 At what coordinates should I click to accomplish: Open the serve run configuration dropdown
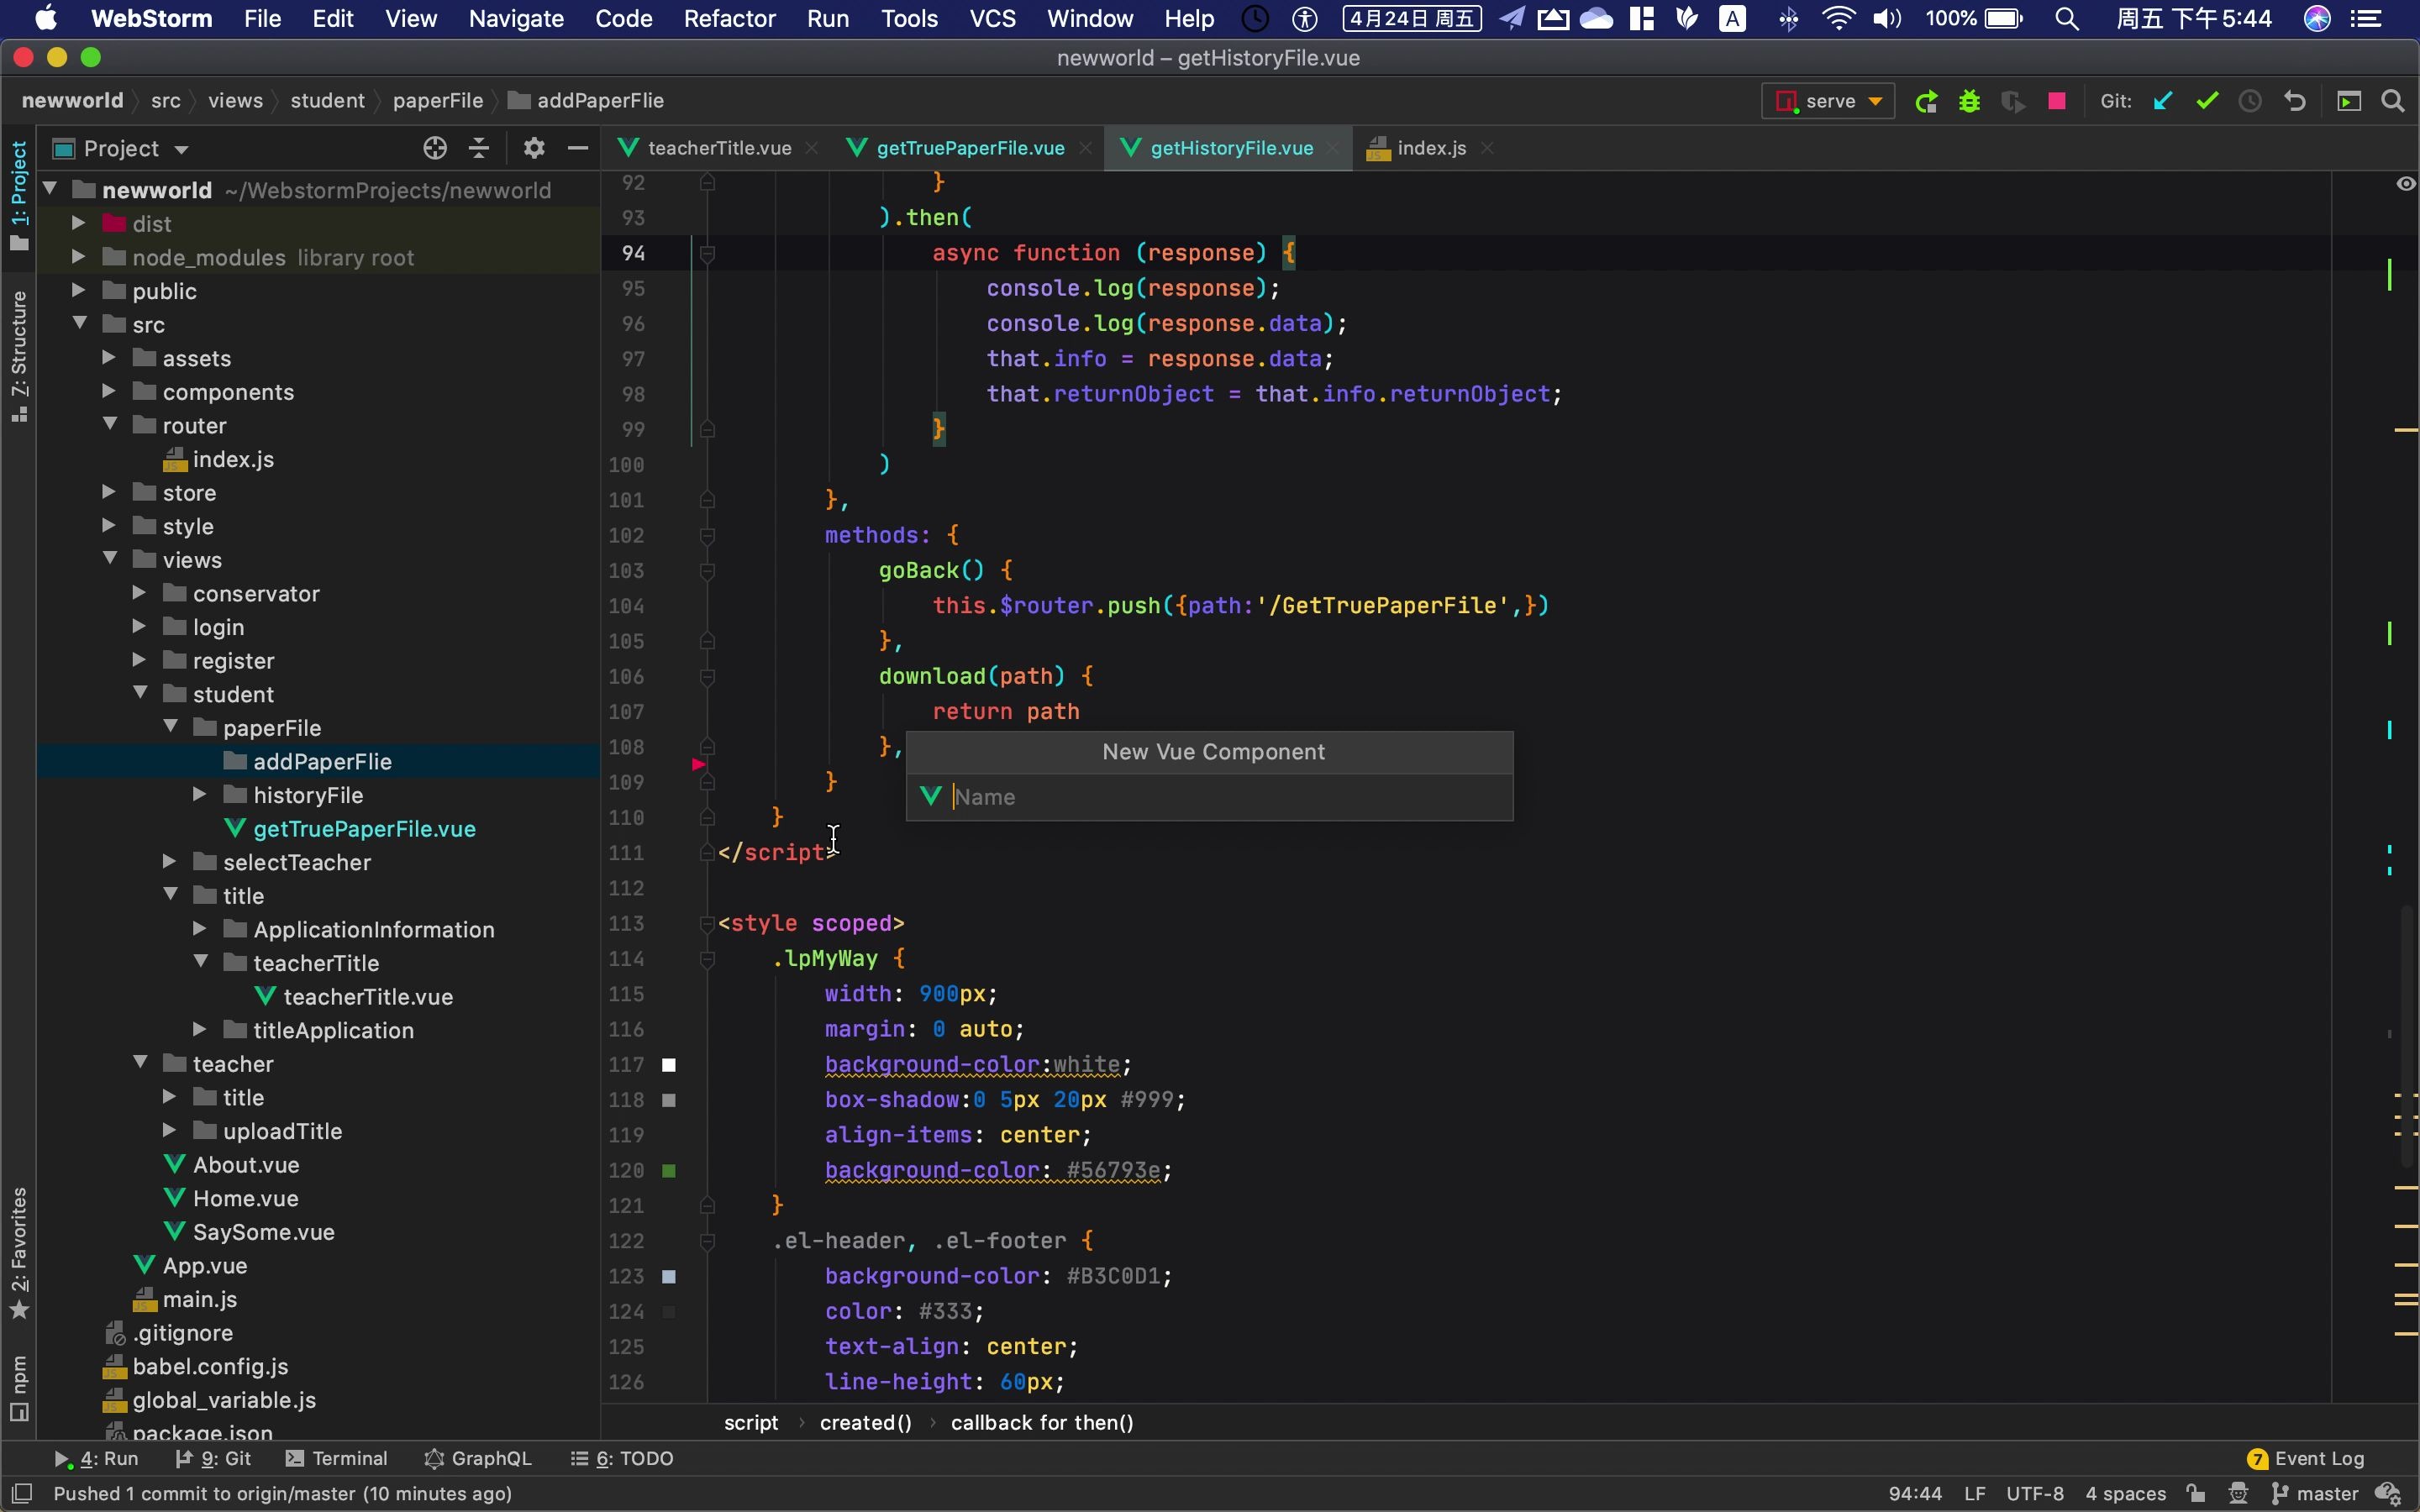click(1828, 101)
